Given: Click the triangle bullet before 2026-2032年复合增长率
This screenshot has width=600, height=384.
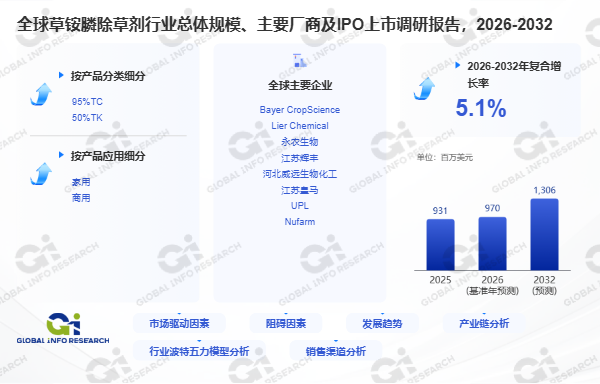Looking at the screenshot, I should pyautogui.click(x=458, y=65).
